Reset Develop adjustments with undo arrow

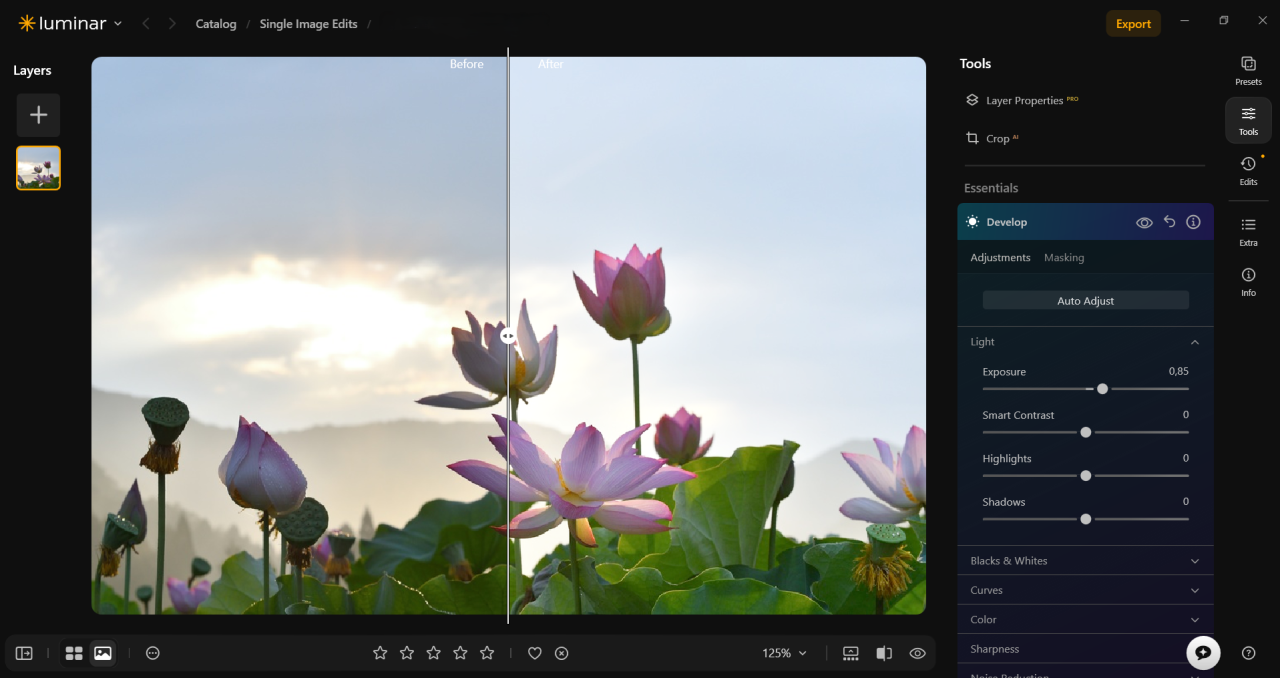click(1169, 222)
